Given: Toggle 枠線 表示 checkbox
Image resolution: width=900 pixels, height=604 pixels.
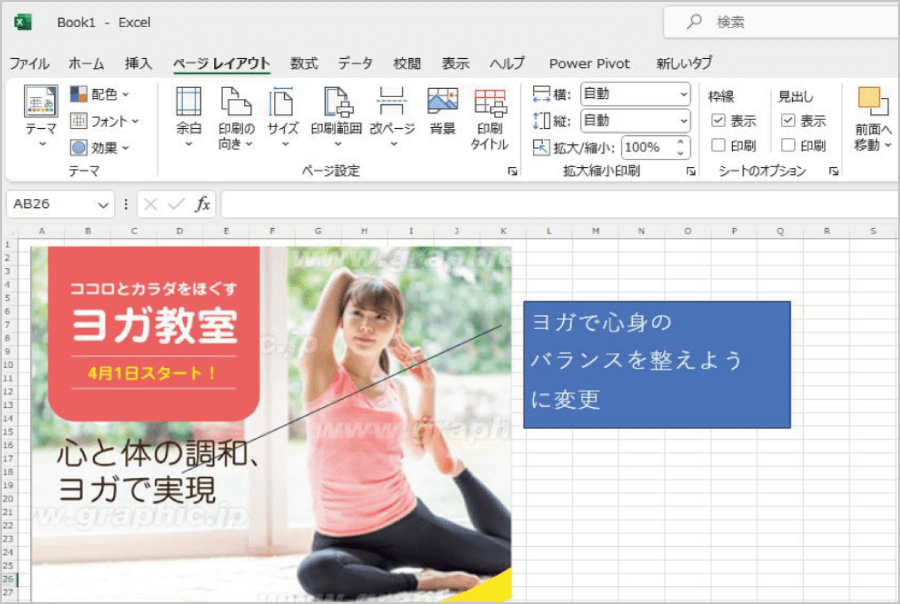Looking at the screenshot, I should pyautogui.click(x=718, y=121).
